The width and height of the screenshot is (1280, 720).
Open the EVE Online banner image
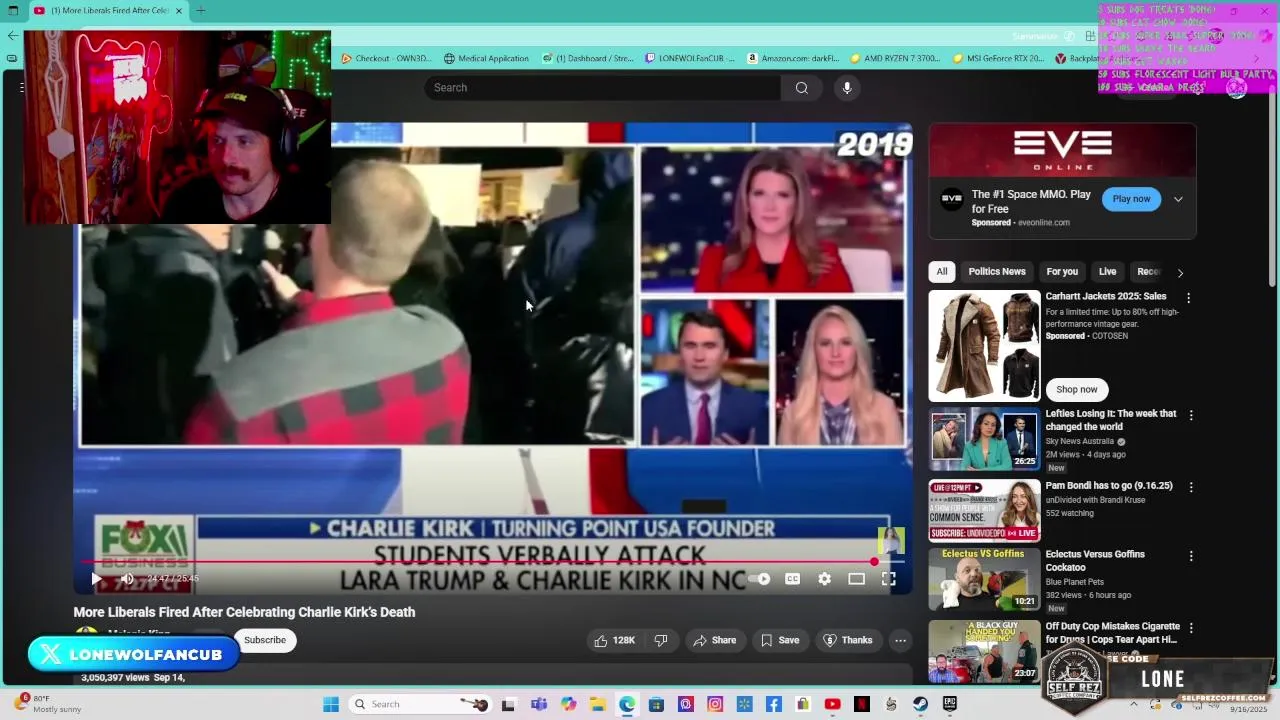(1062, 150)
